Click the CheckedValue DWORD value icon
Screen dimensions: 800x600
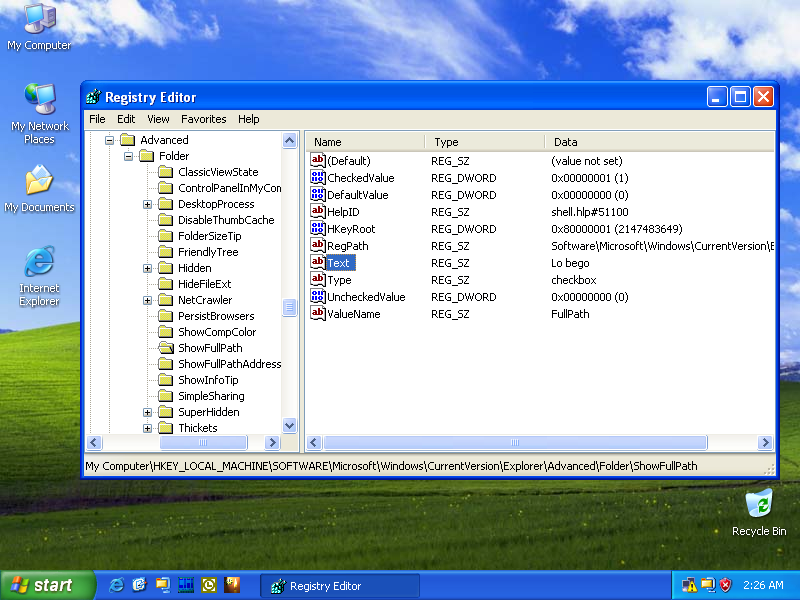click(x=318, y=178)
